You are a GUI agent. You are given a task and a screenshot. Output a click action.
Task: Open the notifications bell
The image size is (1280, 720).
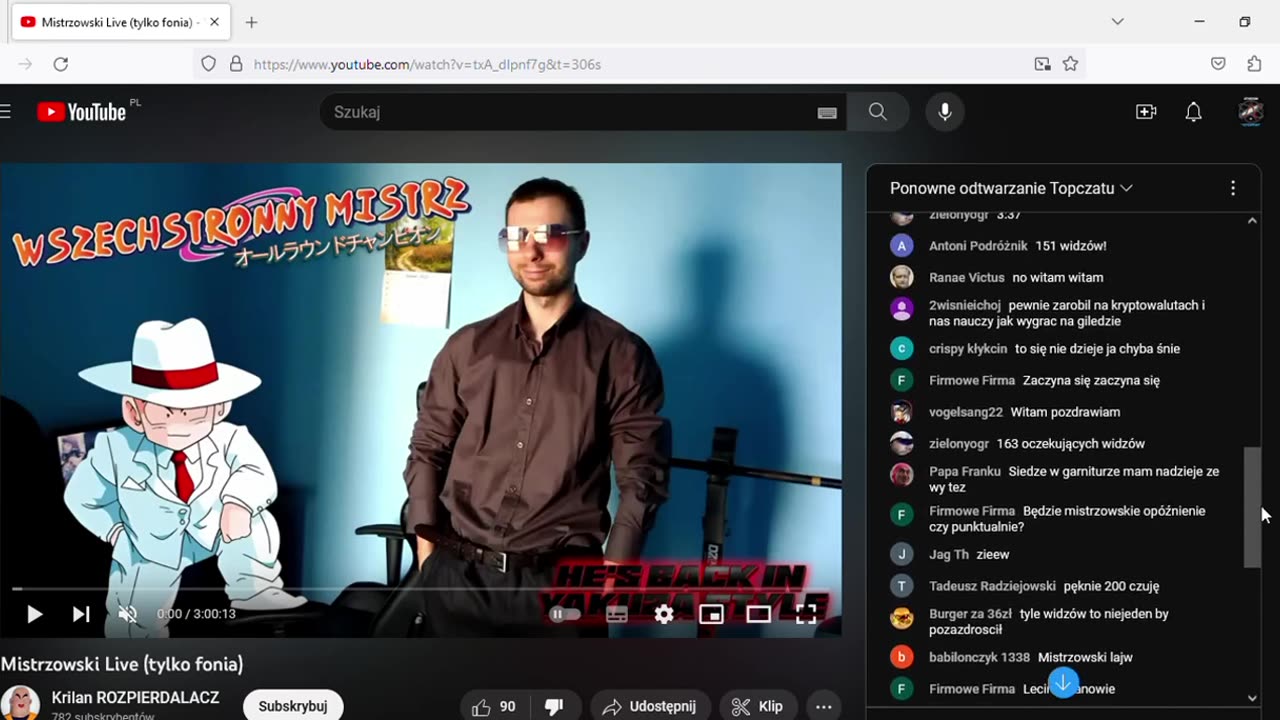1193,112
